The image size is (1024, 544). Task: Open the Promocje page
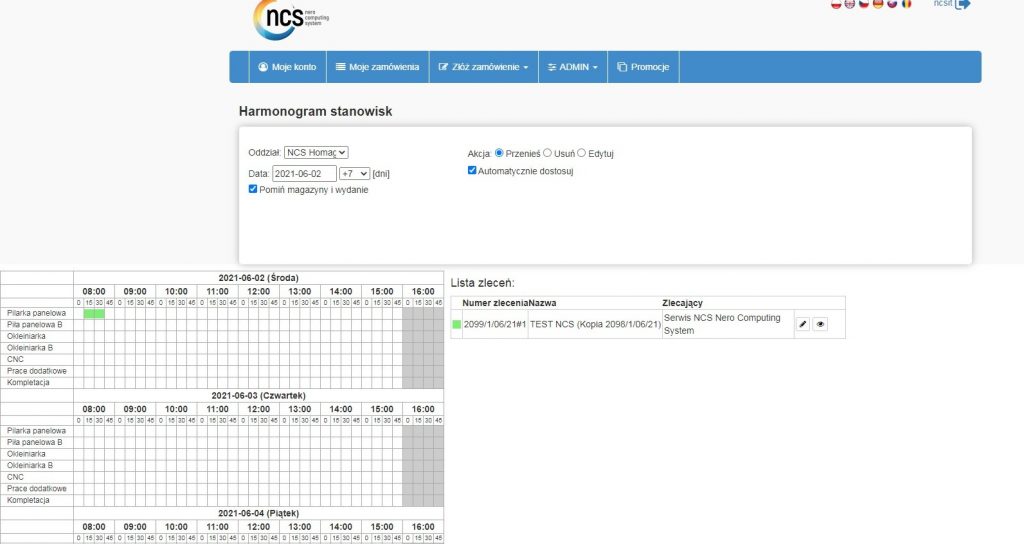pos(643,67)
